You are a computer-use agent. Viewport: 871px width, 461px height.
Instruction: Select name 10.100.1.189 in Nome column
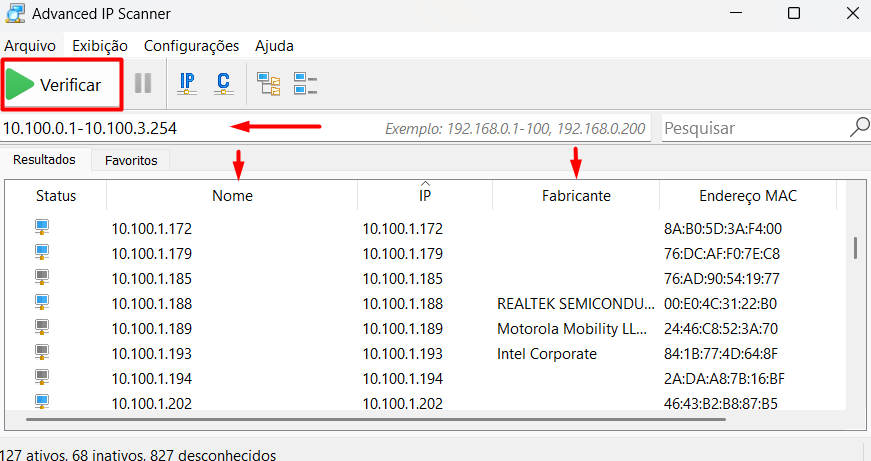point(152,329)
